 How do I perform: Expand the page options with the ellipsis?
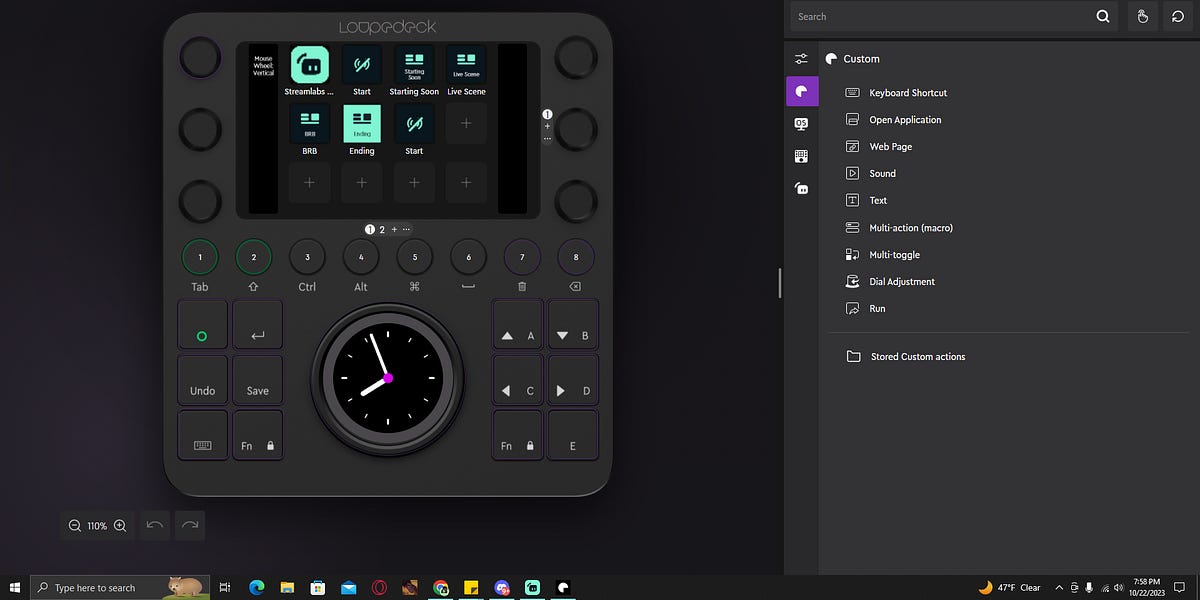coord(407,229)
